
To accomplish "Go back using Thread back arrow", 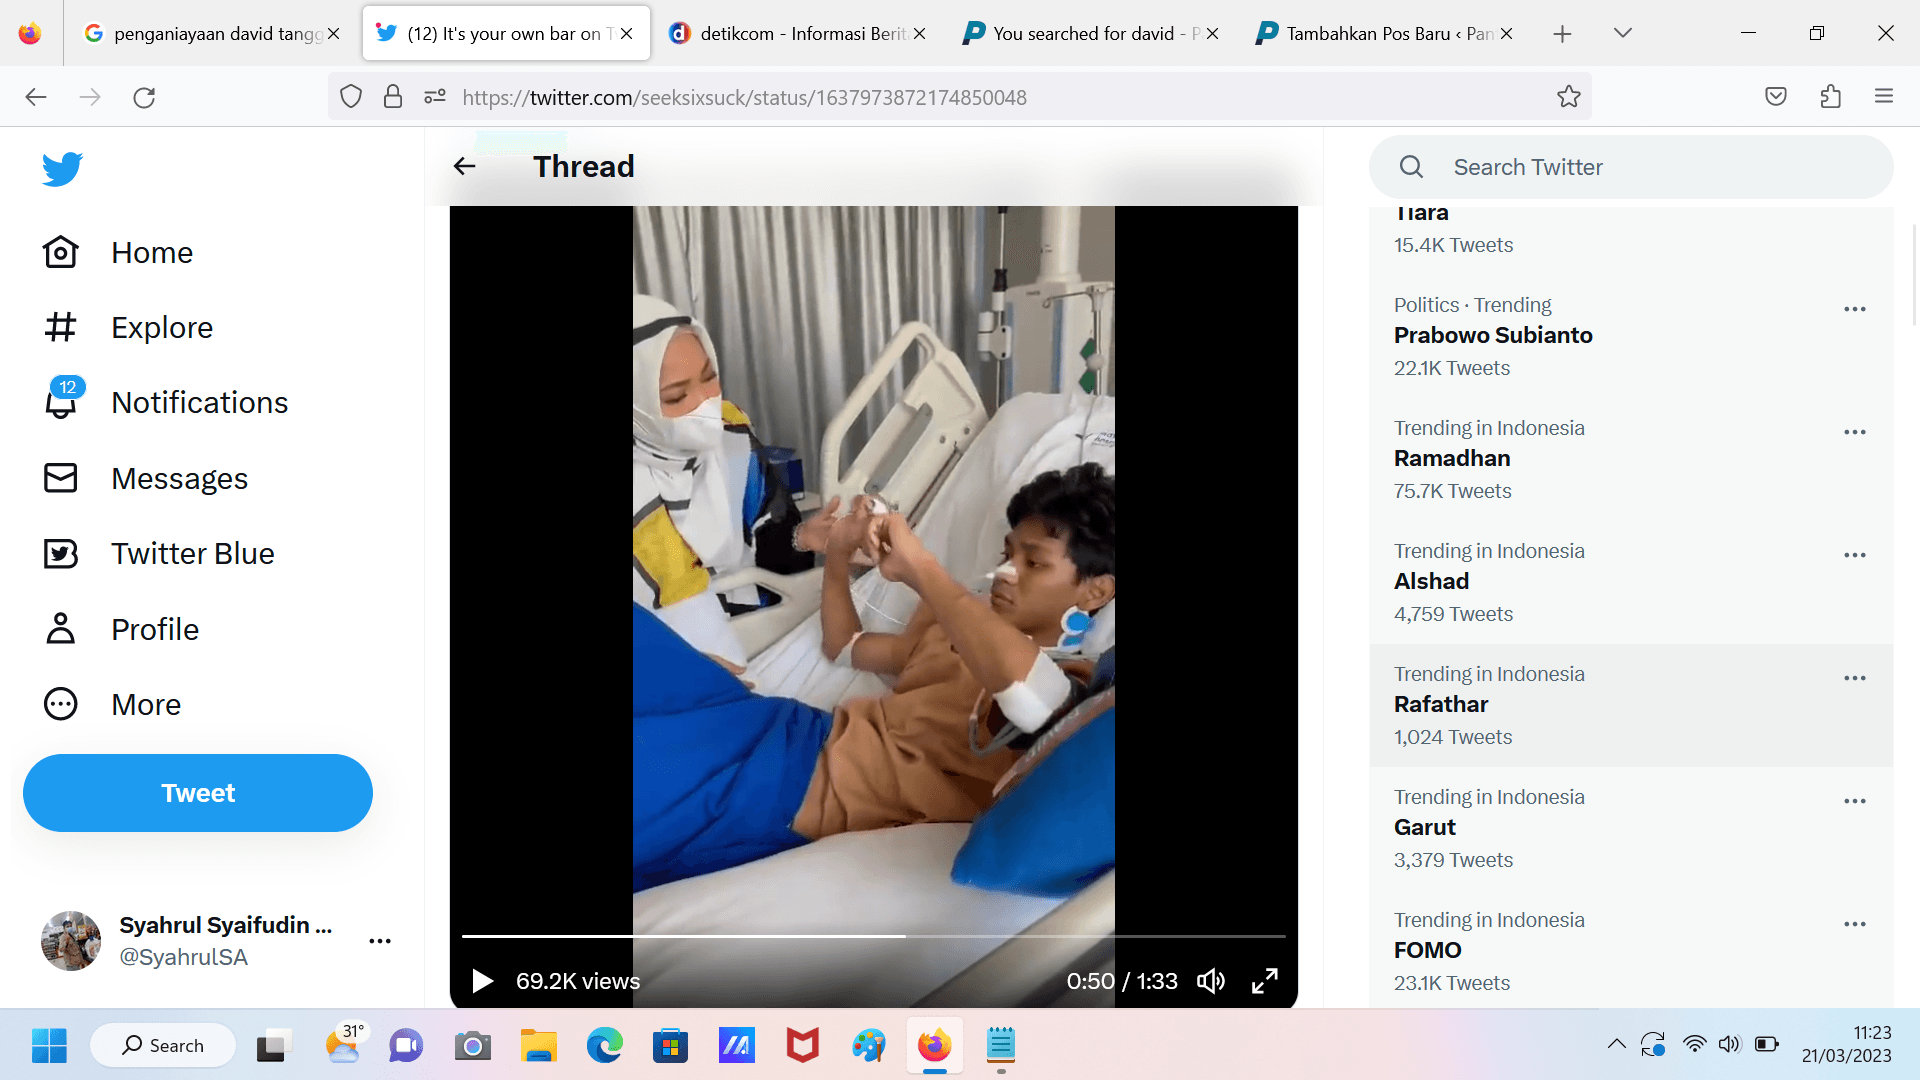I will pyautogui.click(x=464, y=166).
